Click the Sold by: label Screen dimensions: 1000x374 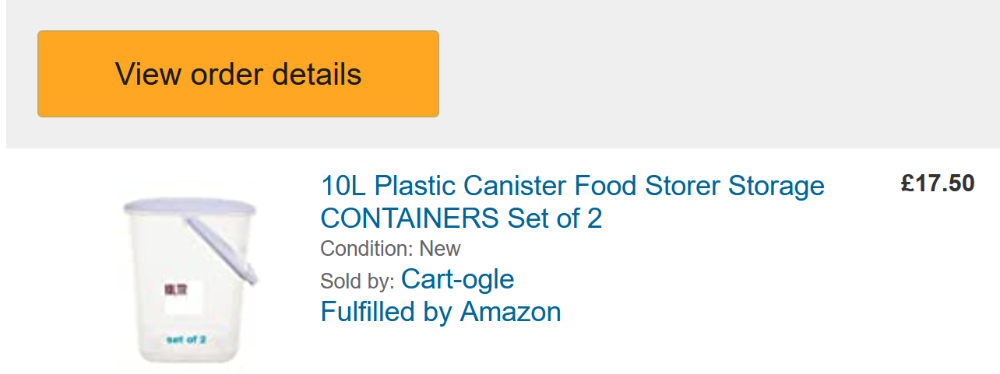pos(358,281)
